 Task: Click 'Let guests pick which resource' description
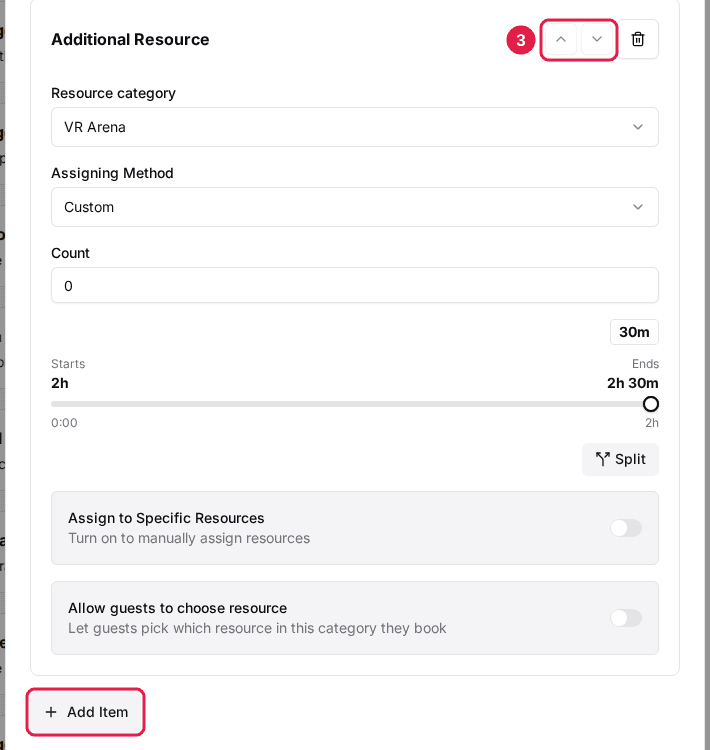pos(257,629)
